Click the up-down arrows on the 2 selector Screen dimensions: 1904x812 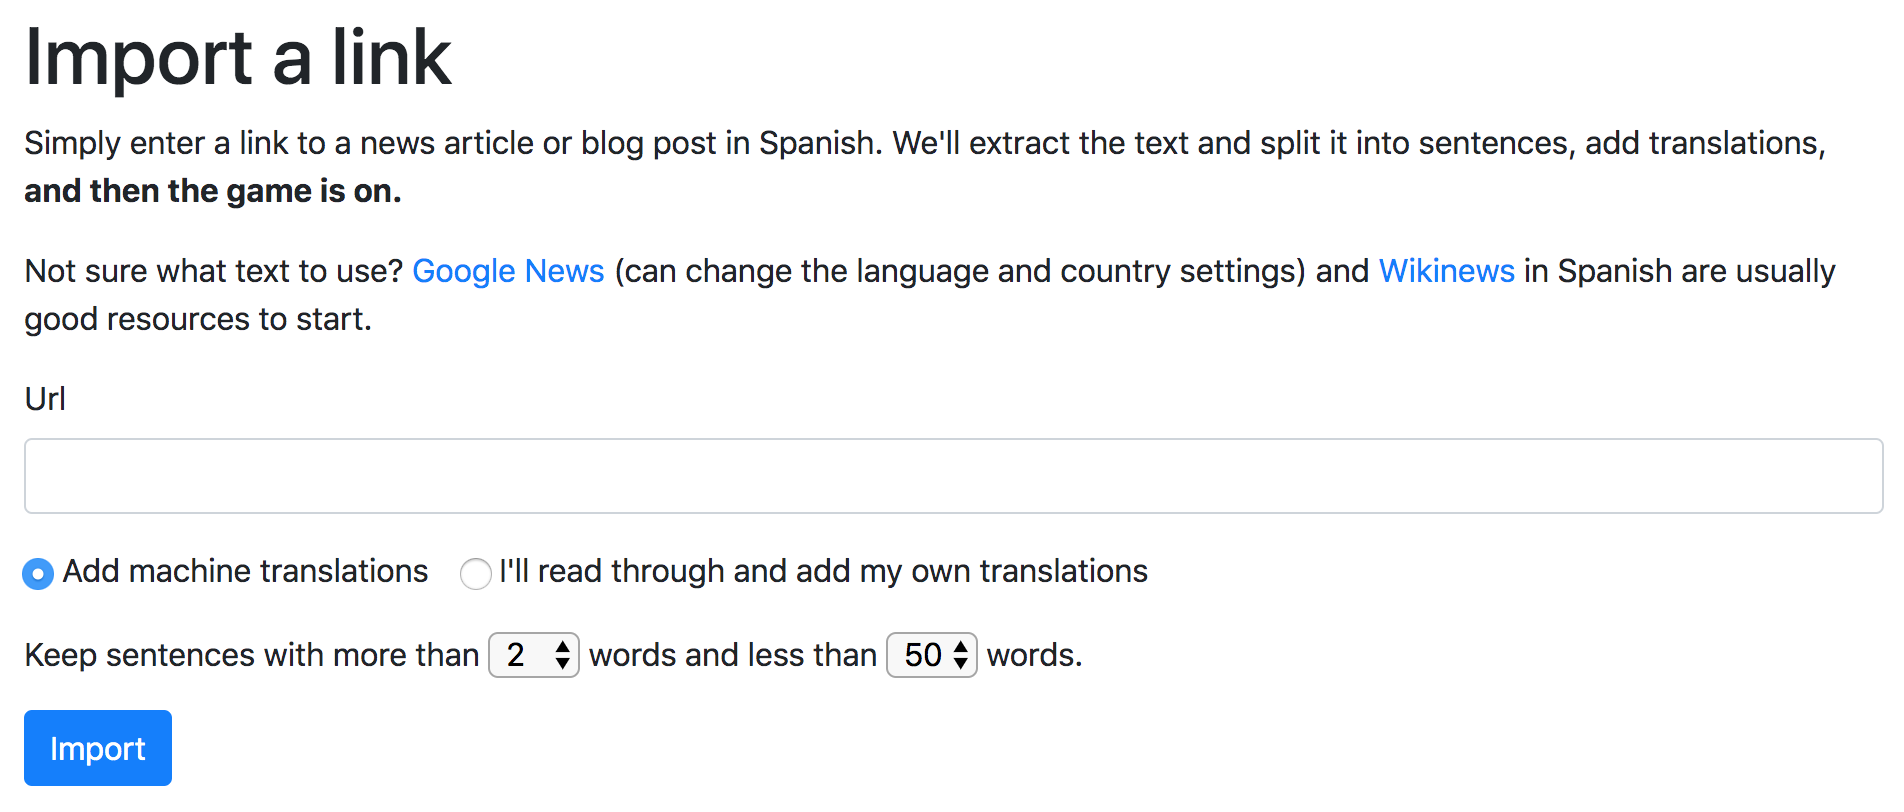coord(562,655)
